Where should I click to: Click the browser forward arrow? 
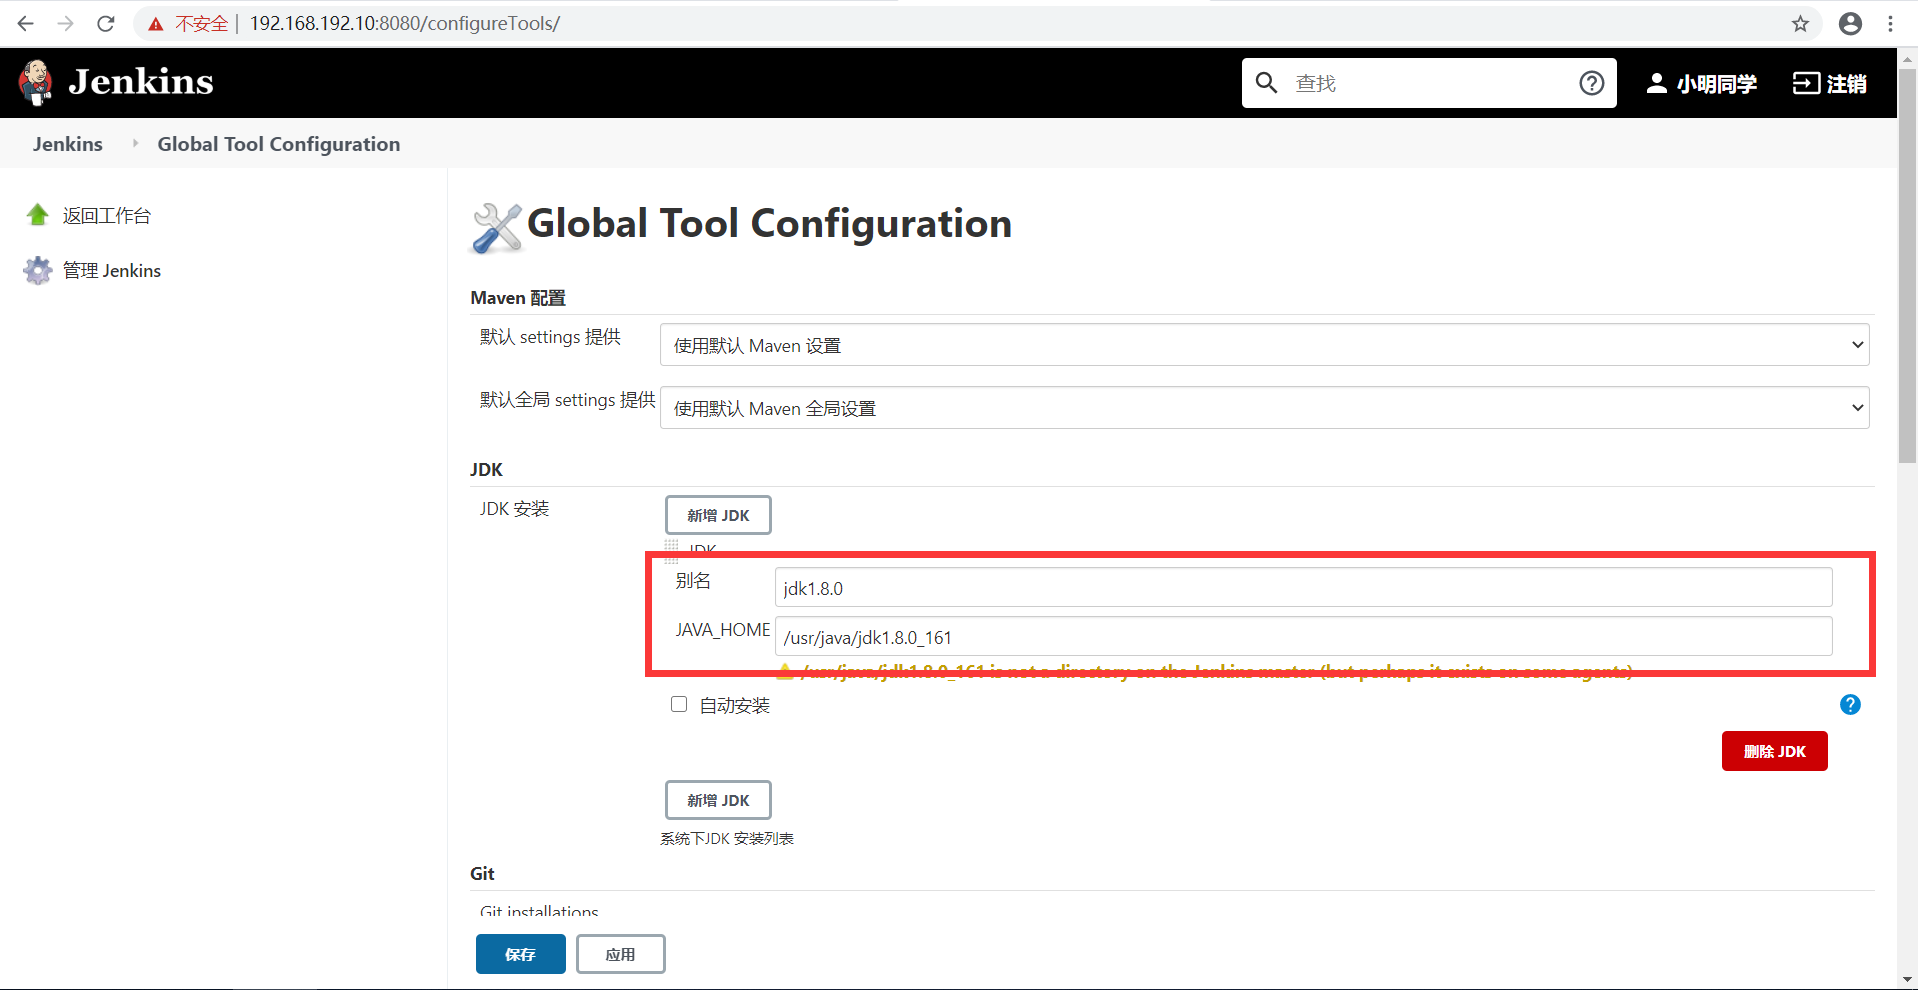[66, 23]
